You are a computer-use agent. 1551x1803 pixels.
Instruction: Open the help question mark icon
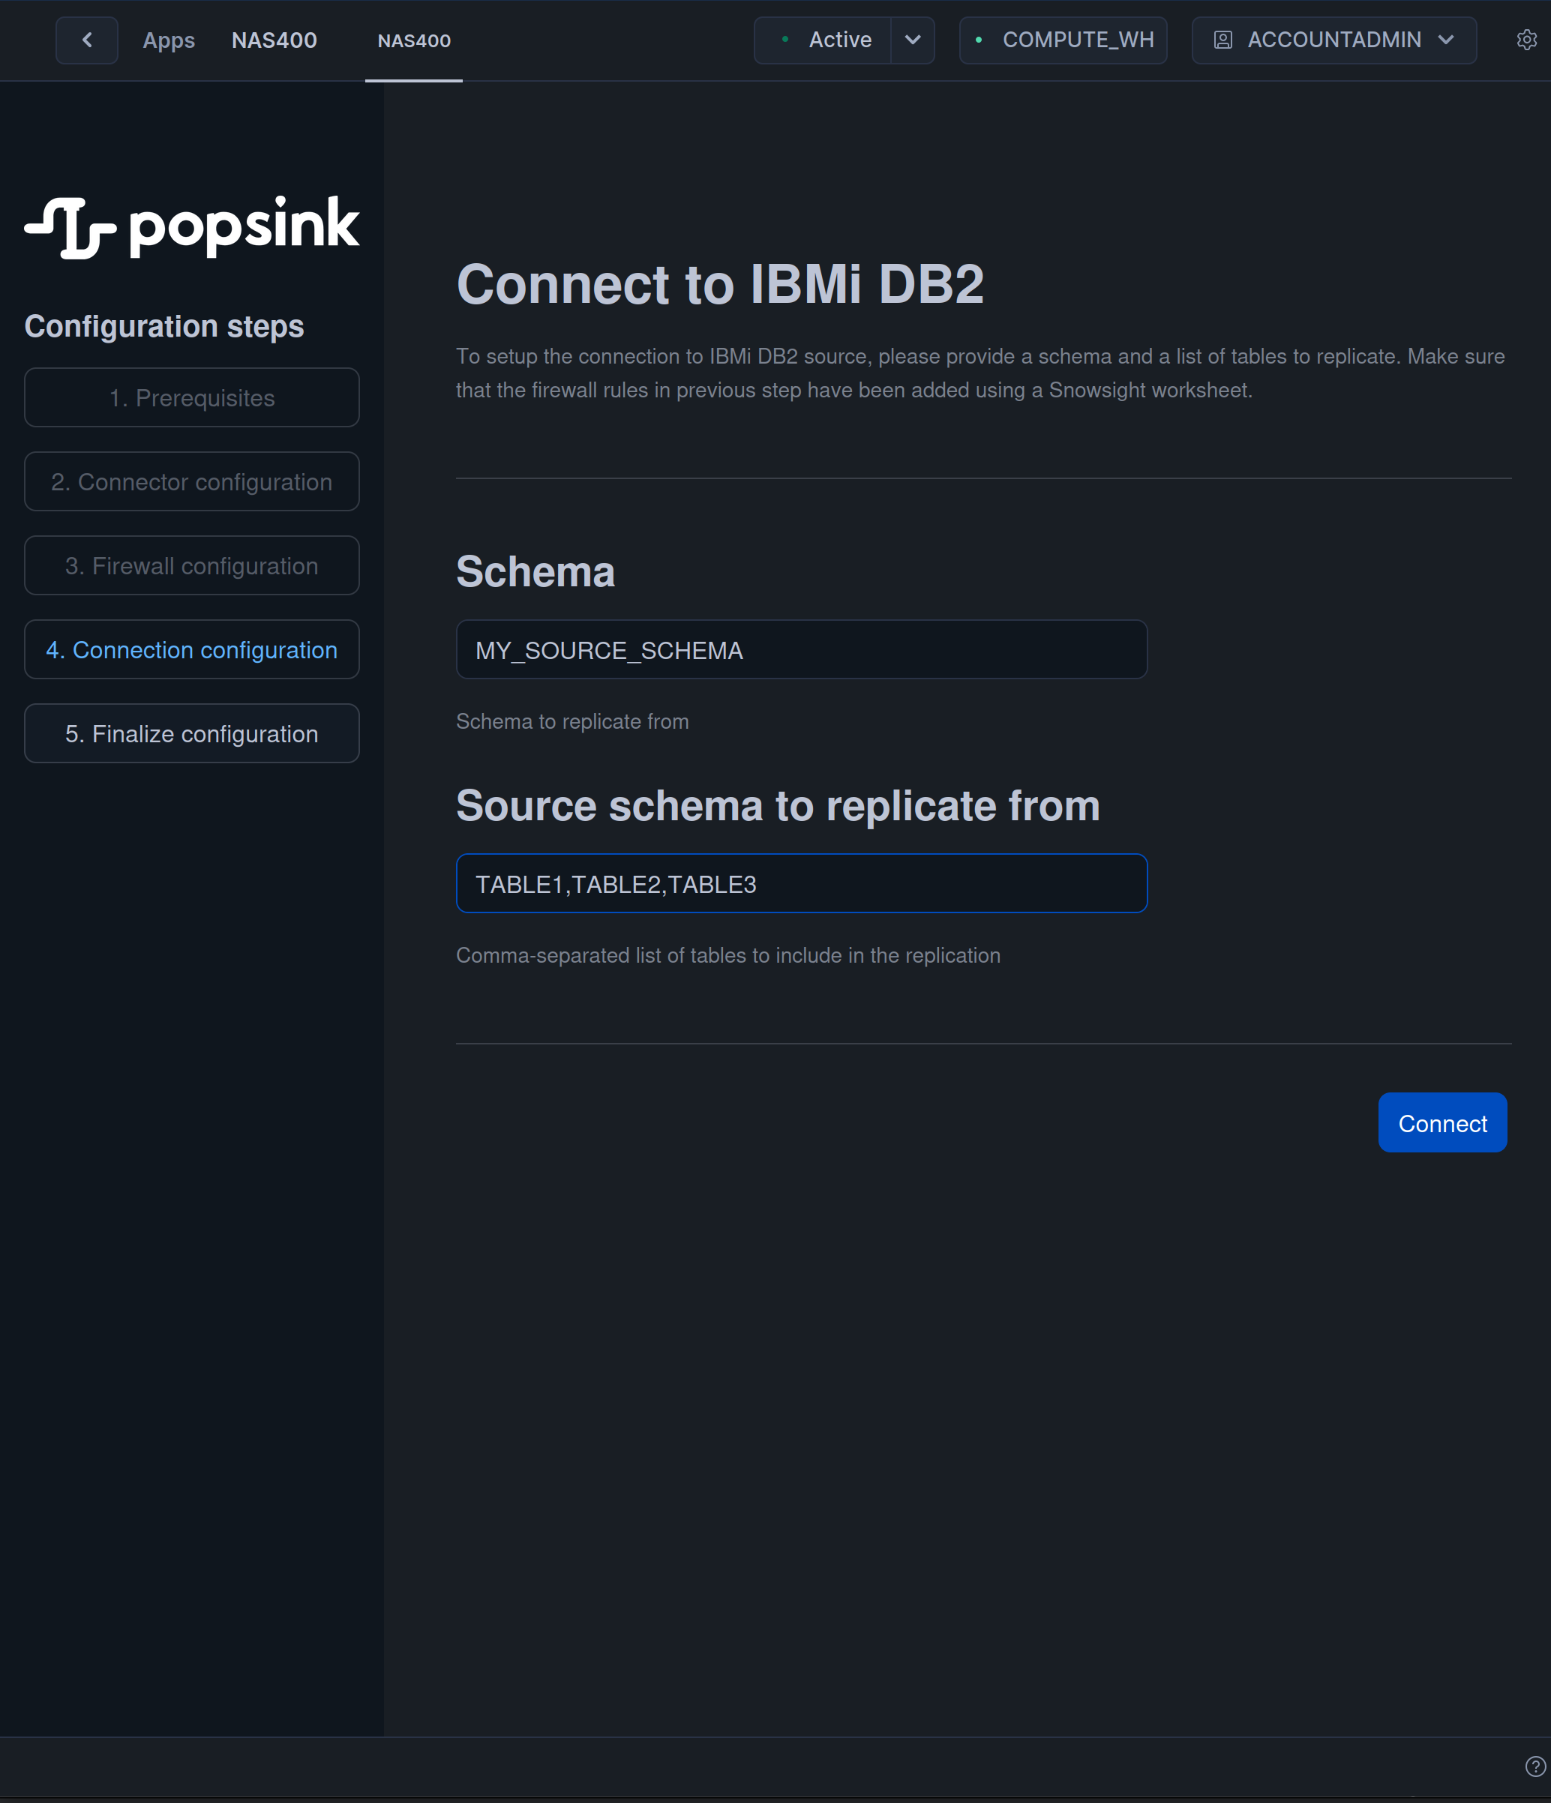point(1535,1766)
